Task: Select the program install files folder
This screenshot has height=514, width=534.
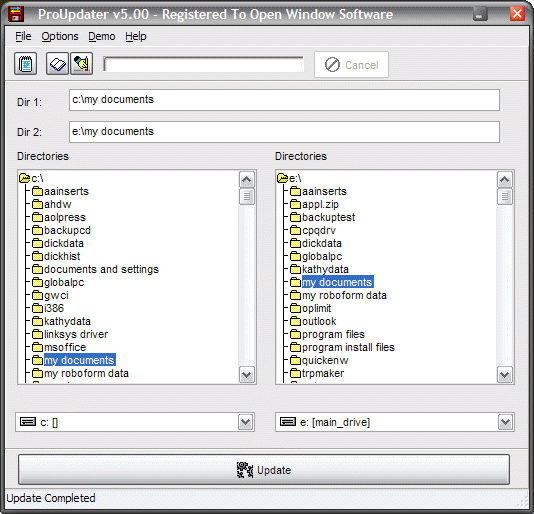Action: pos(342,347)
